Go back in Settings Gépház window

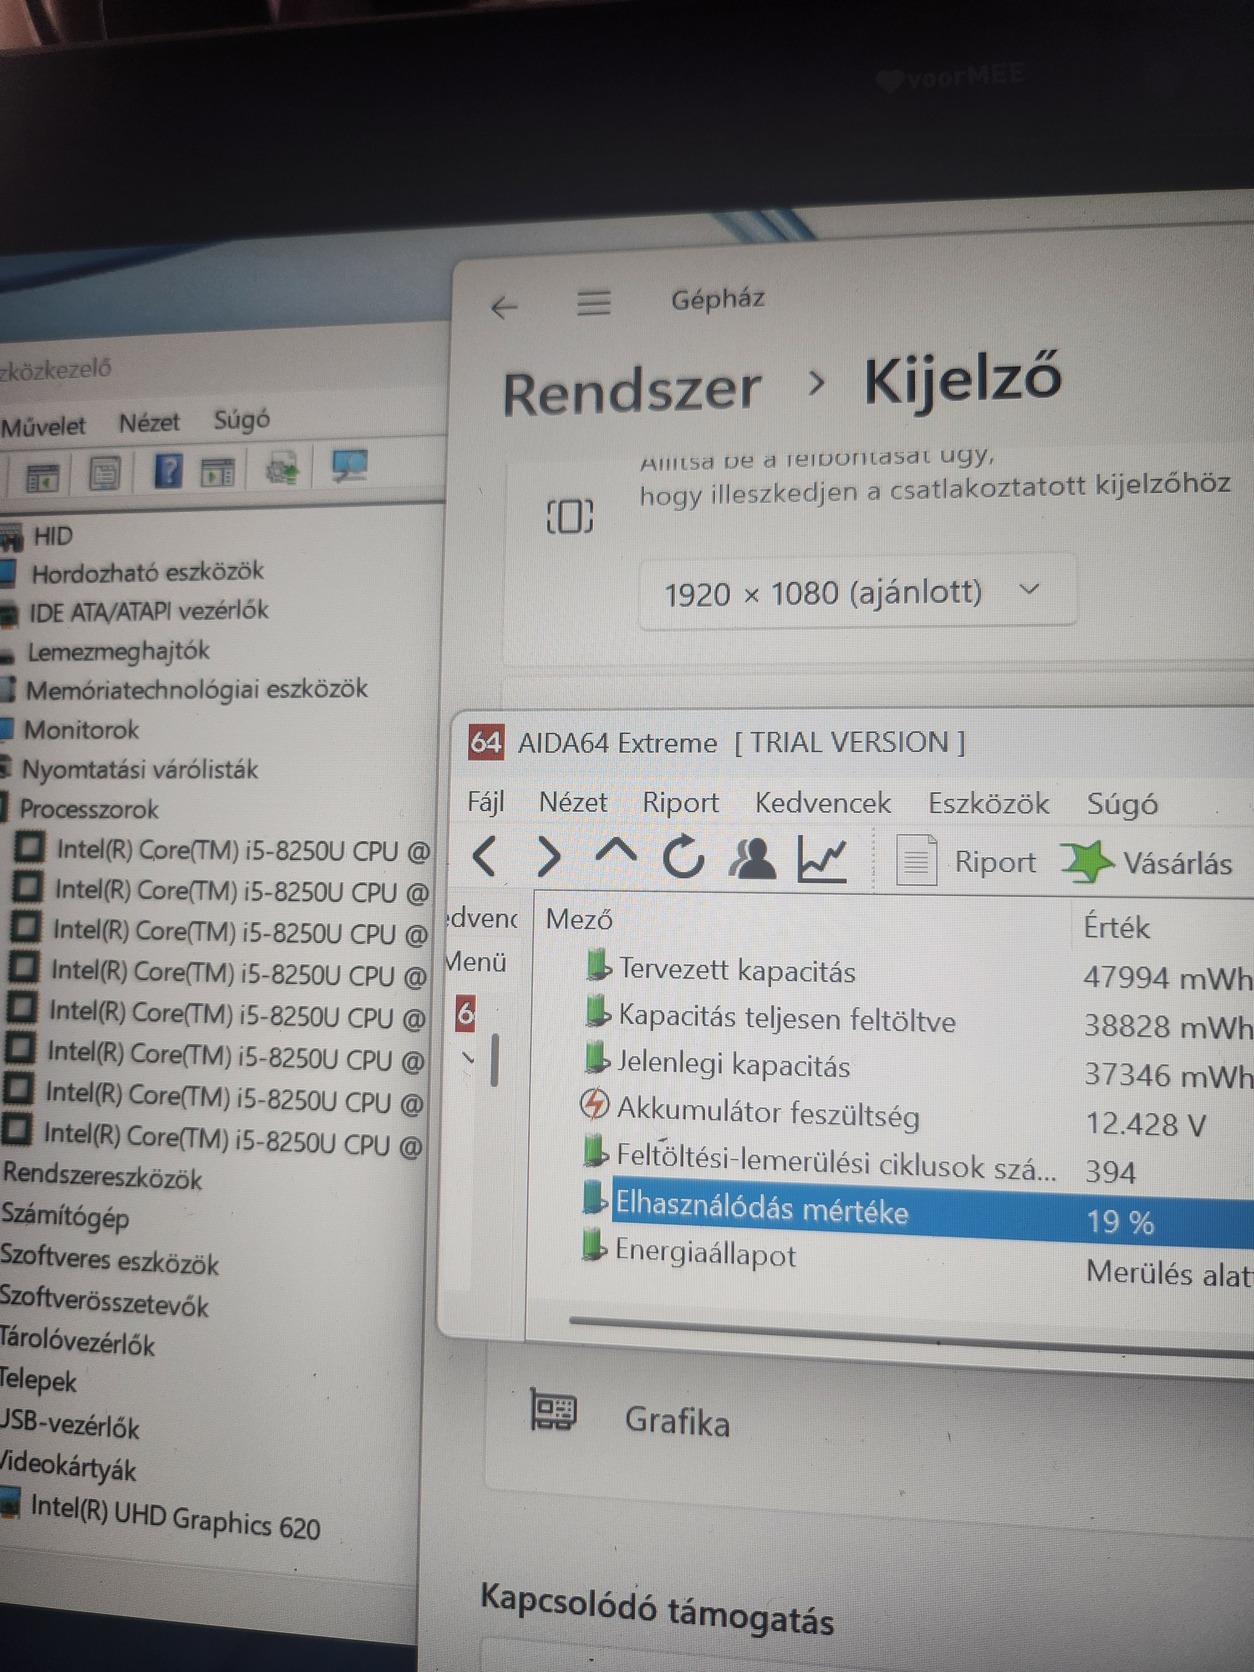click(505, 306)
